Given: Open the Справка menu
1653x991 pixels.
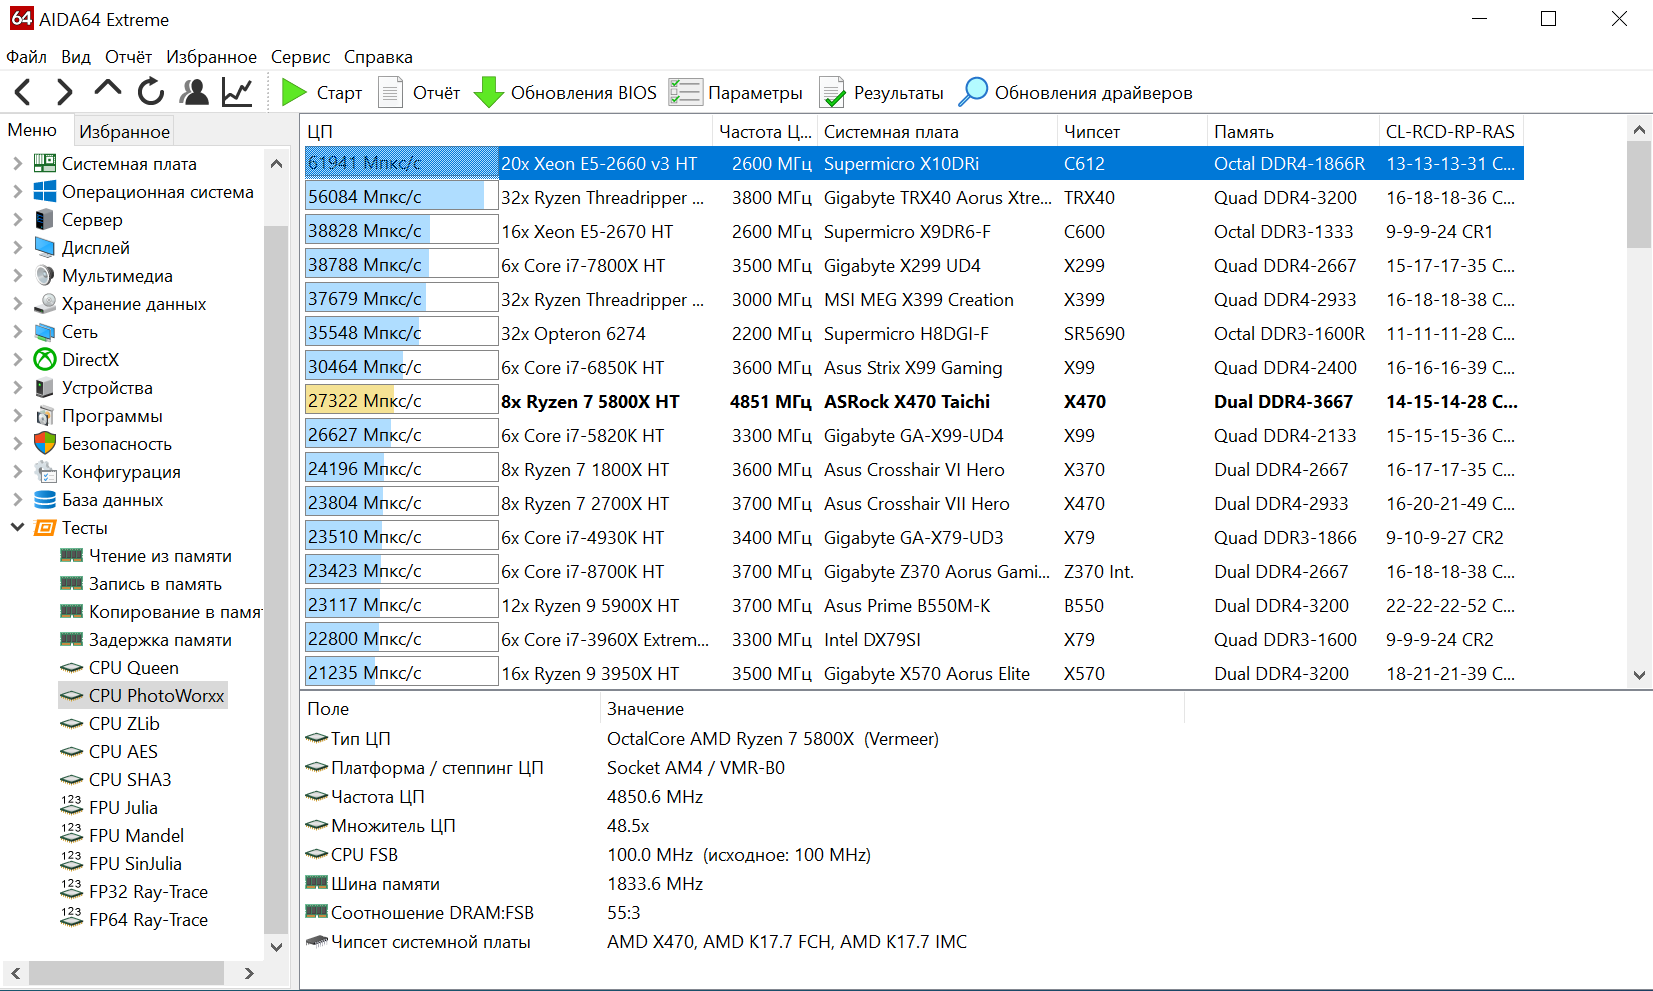Looking at the screenshot, I should [378, 57].
